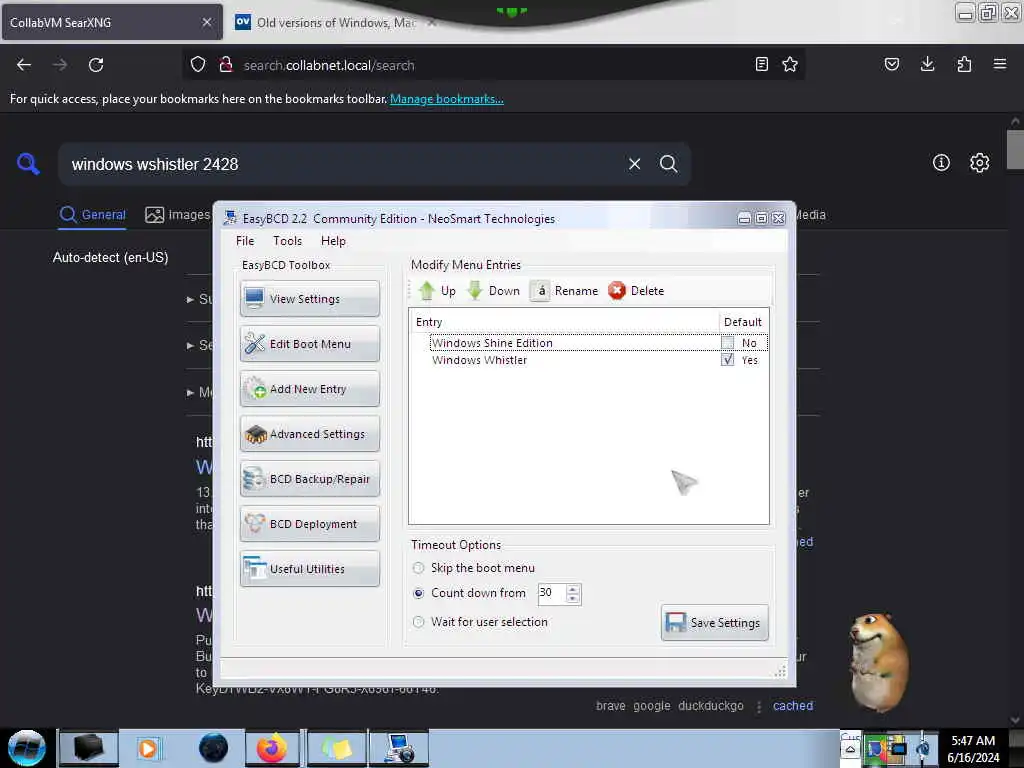The height and width of the screenshot is (768, 1024).
Task: Click the SearXNG search query field
Action: (x=340, y=164)
